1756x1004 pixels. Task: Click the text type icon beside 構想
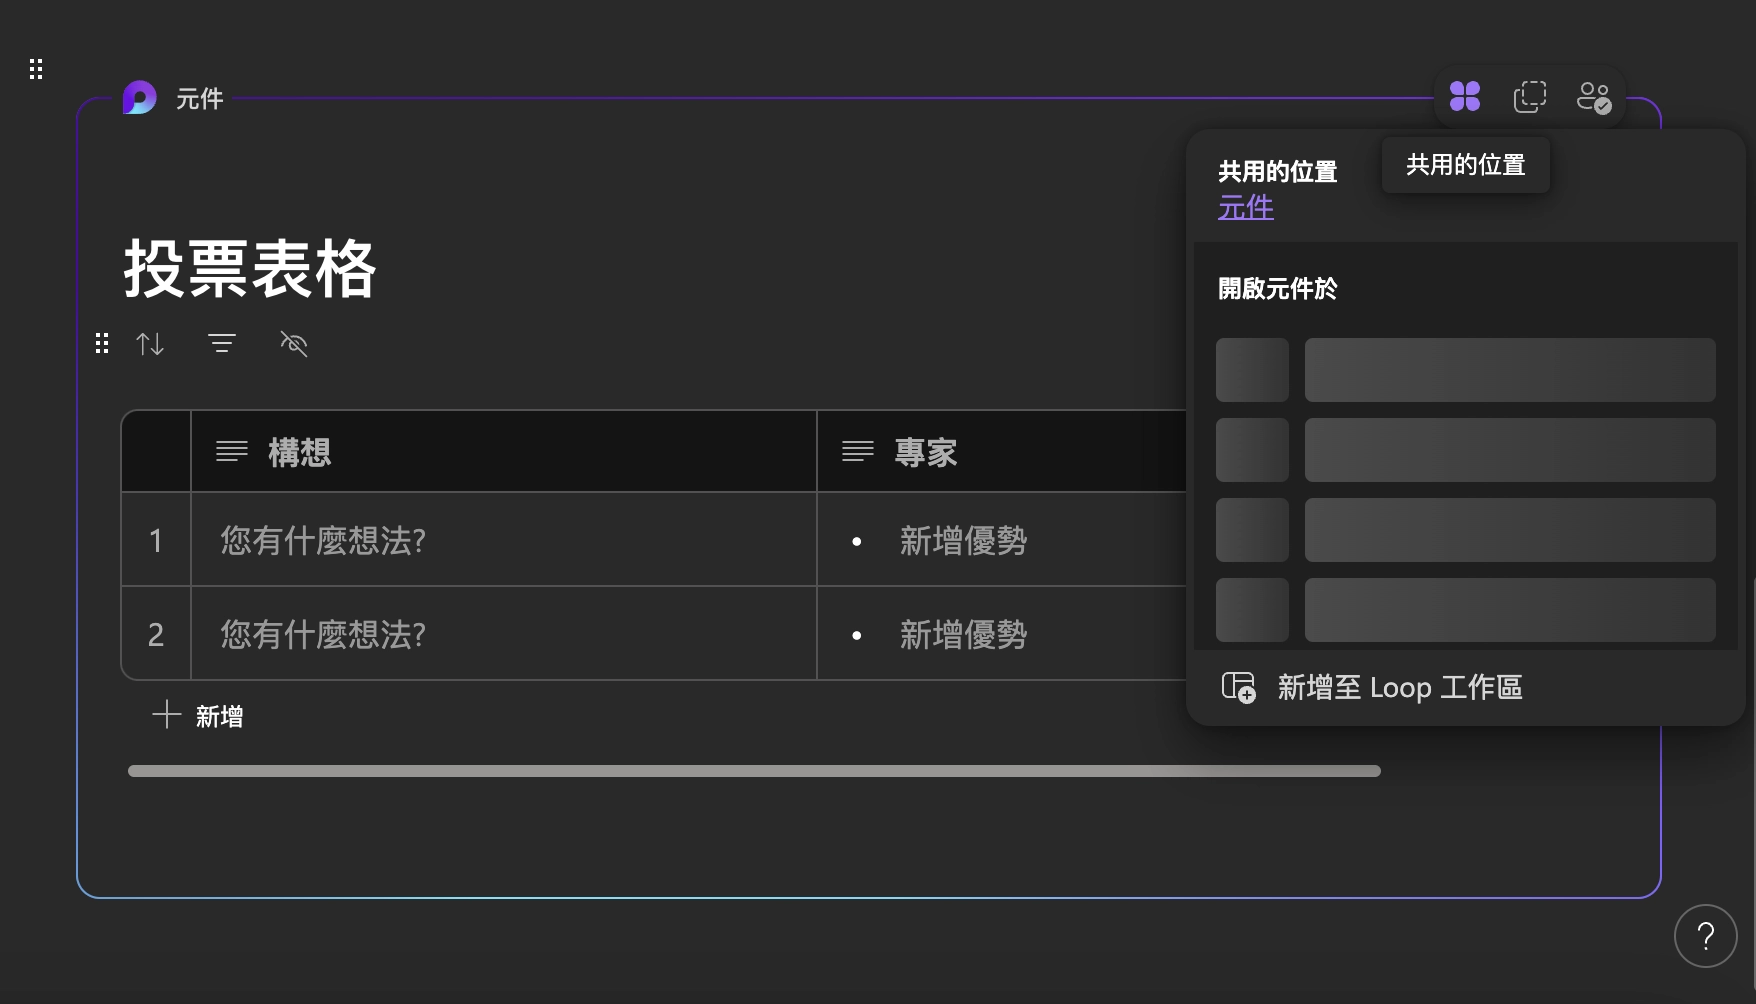[x=232, y=452]
